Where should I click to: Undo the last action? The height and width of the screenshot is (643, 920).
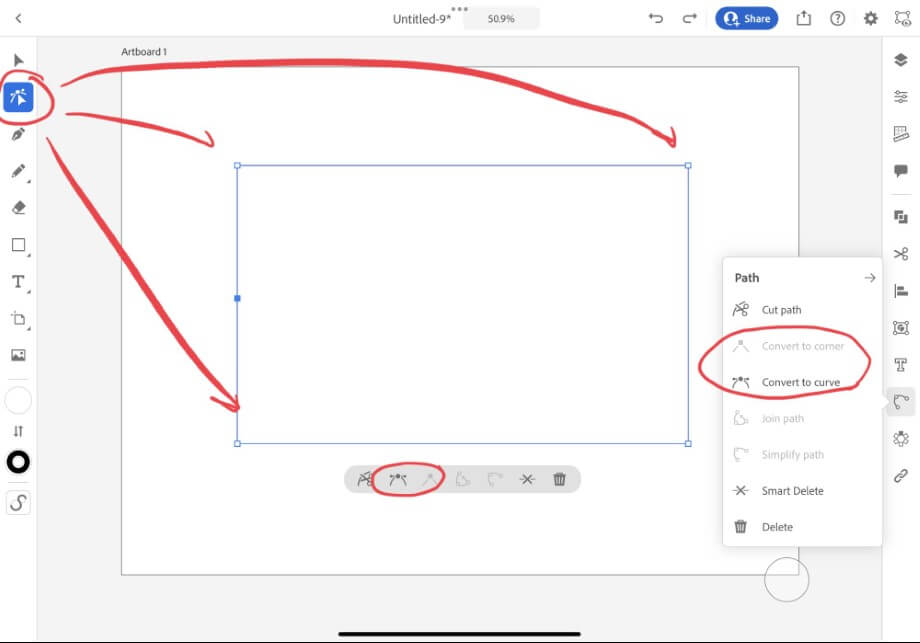click(x=655, y=18)
